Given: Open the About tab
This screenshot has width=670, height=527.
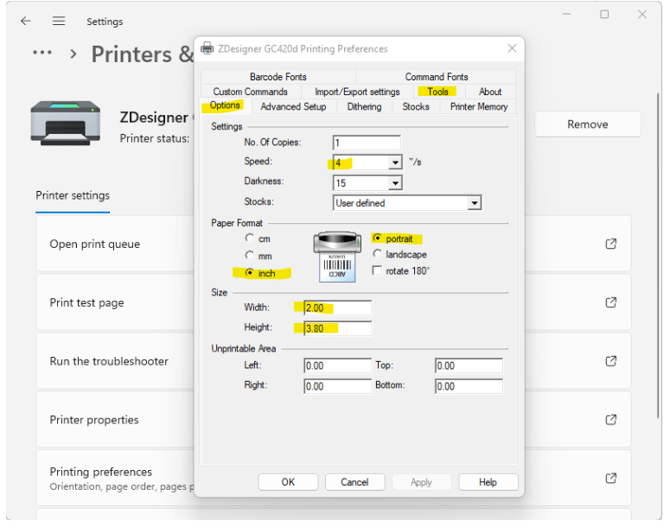Looking at the screenshot, I should tap(490, 91).
